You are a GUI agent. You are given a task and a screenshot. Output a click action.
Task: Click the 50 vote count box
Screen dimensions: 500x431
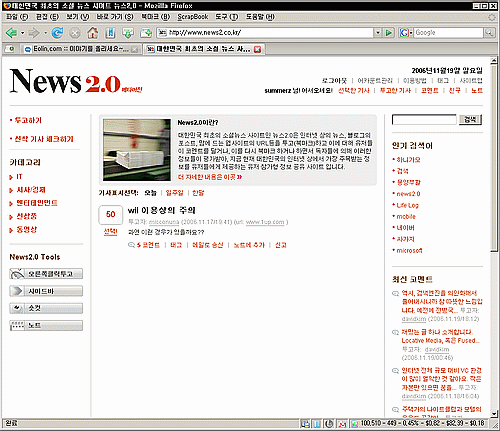coord(110,215)
